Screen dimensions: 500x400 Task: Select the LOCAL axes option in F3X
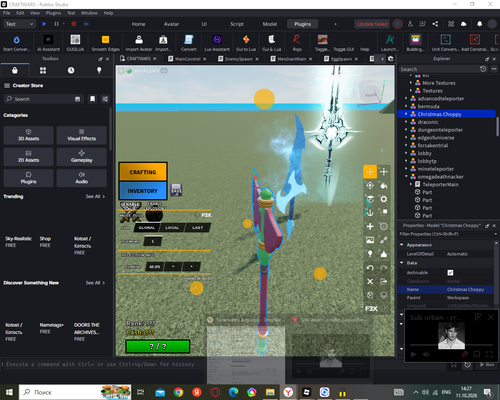click(x=172, y=228)
